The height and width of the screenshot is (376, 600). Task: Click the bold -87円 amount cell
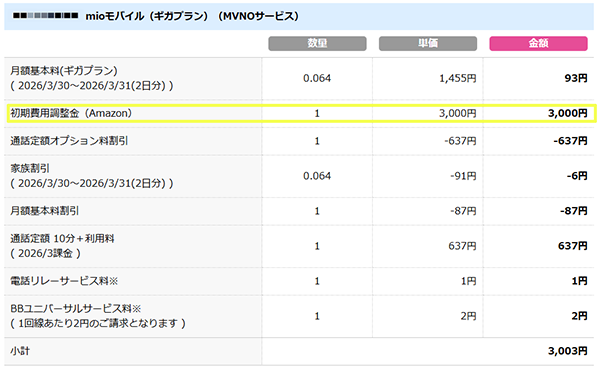[x=574, y=211]
